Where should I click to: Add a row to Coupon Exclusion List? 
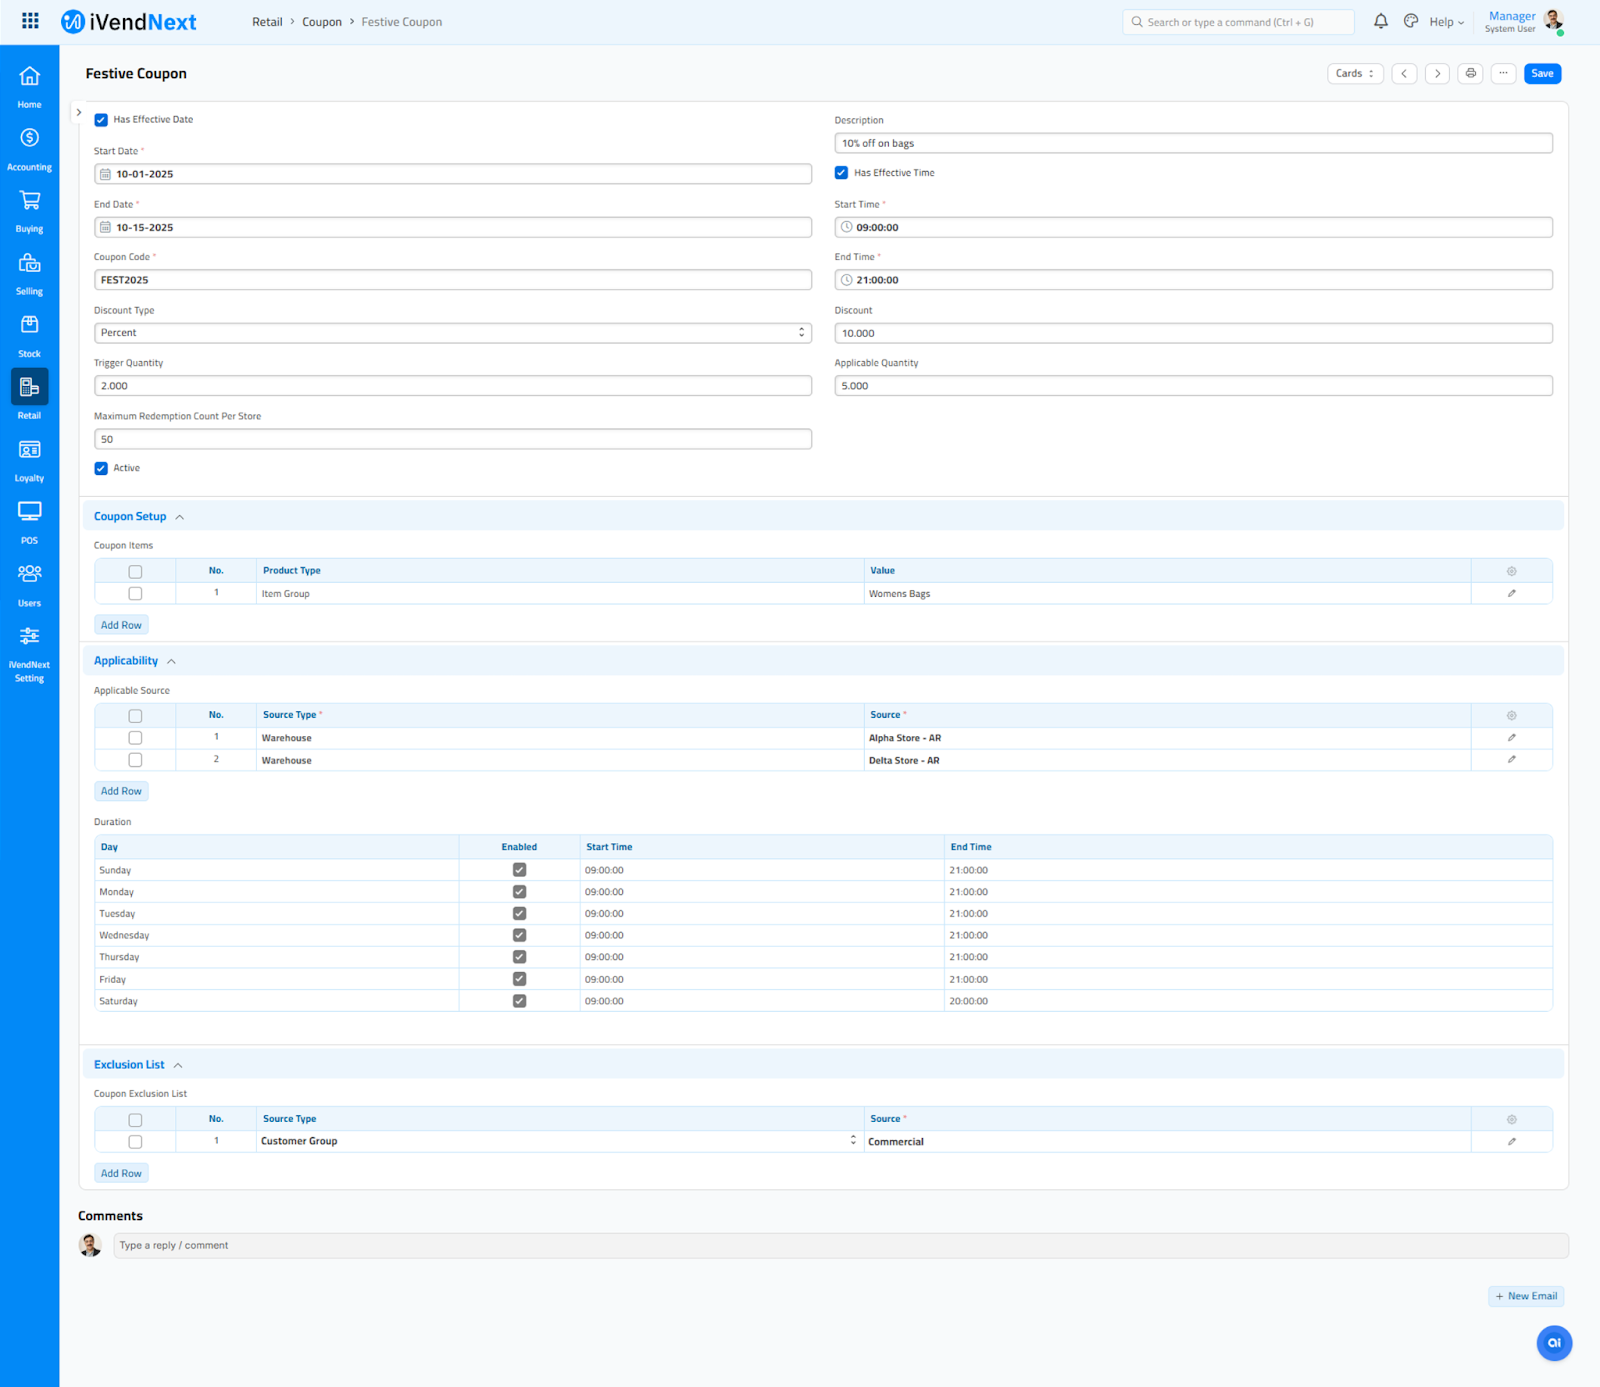click(121, 1173)
